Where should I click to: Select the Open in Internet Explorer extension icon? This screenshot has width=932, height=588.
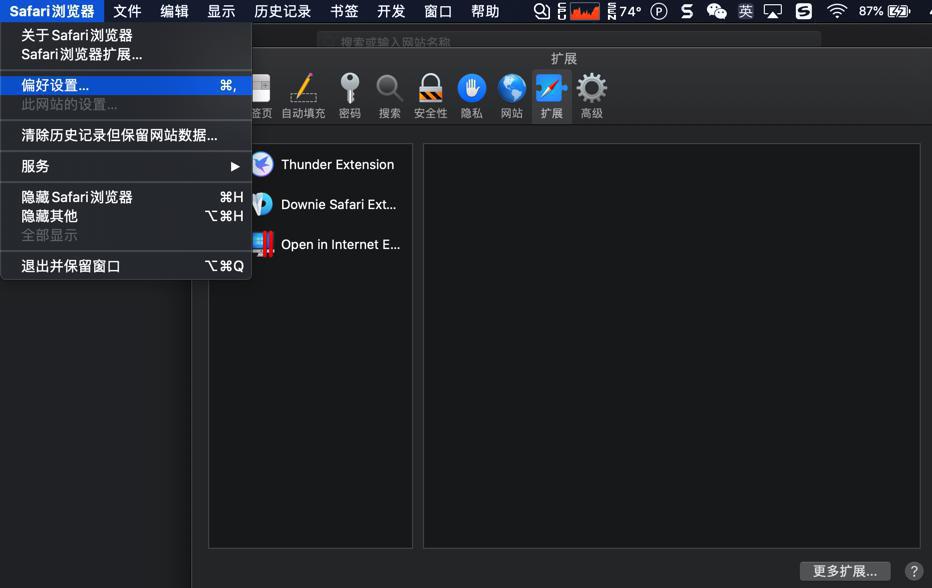pos(262,244)
